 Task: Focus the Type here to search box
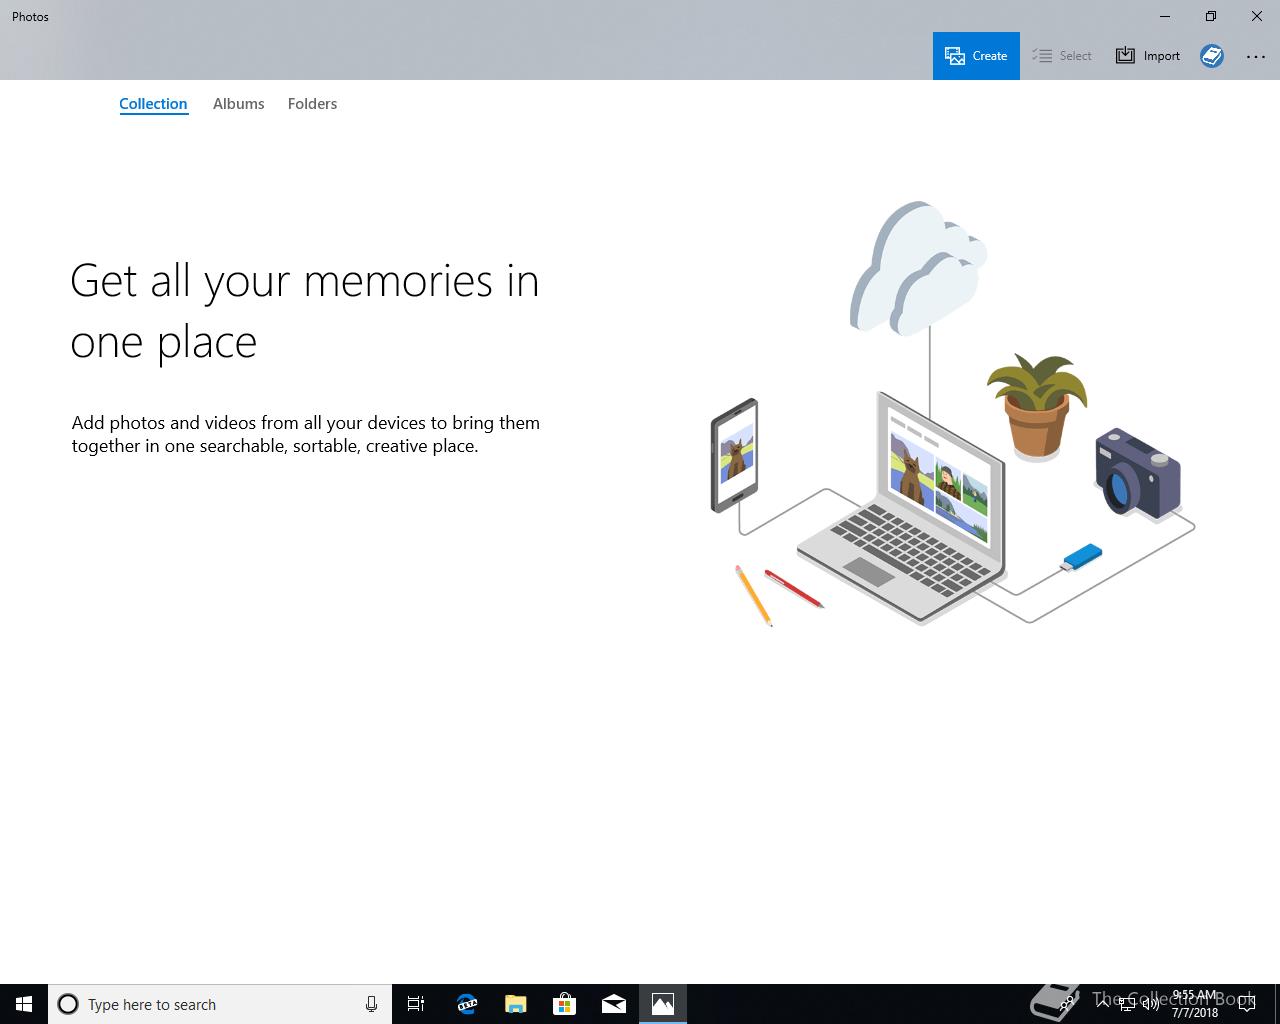[x=220, y=1004]
